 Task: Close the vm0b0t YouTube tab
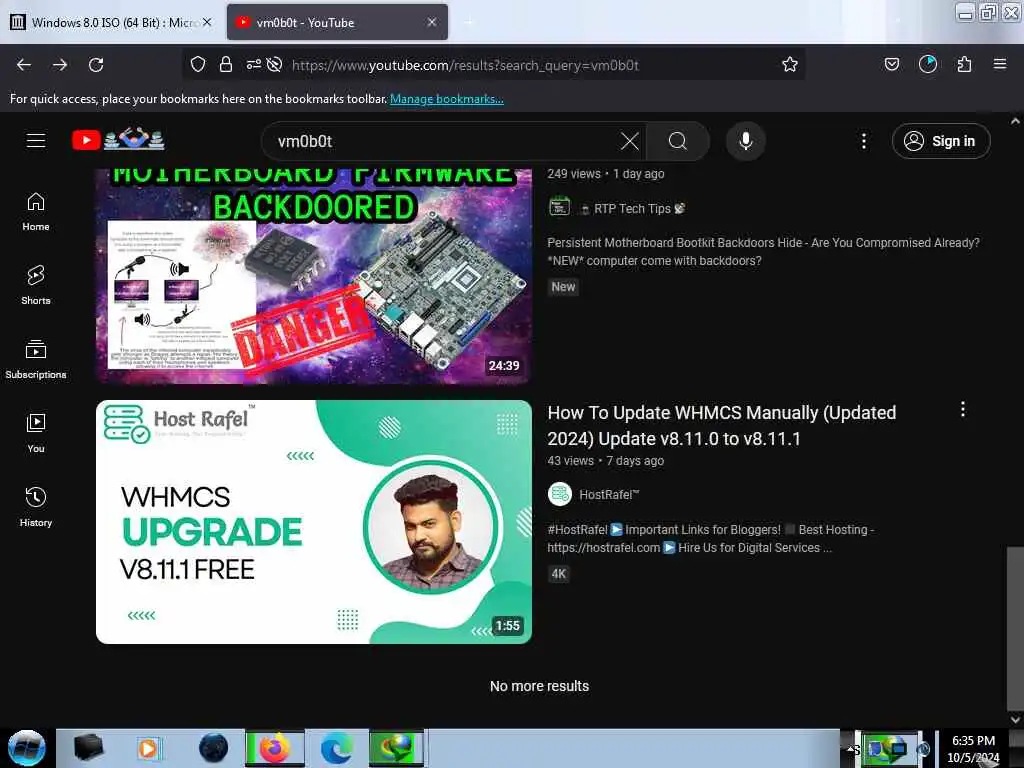tap(432, 22)
